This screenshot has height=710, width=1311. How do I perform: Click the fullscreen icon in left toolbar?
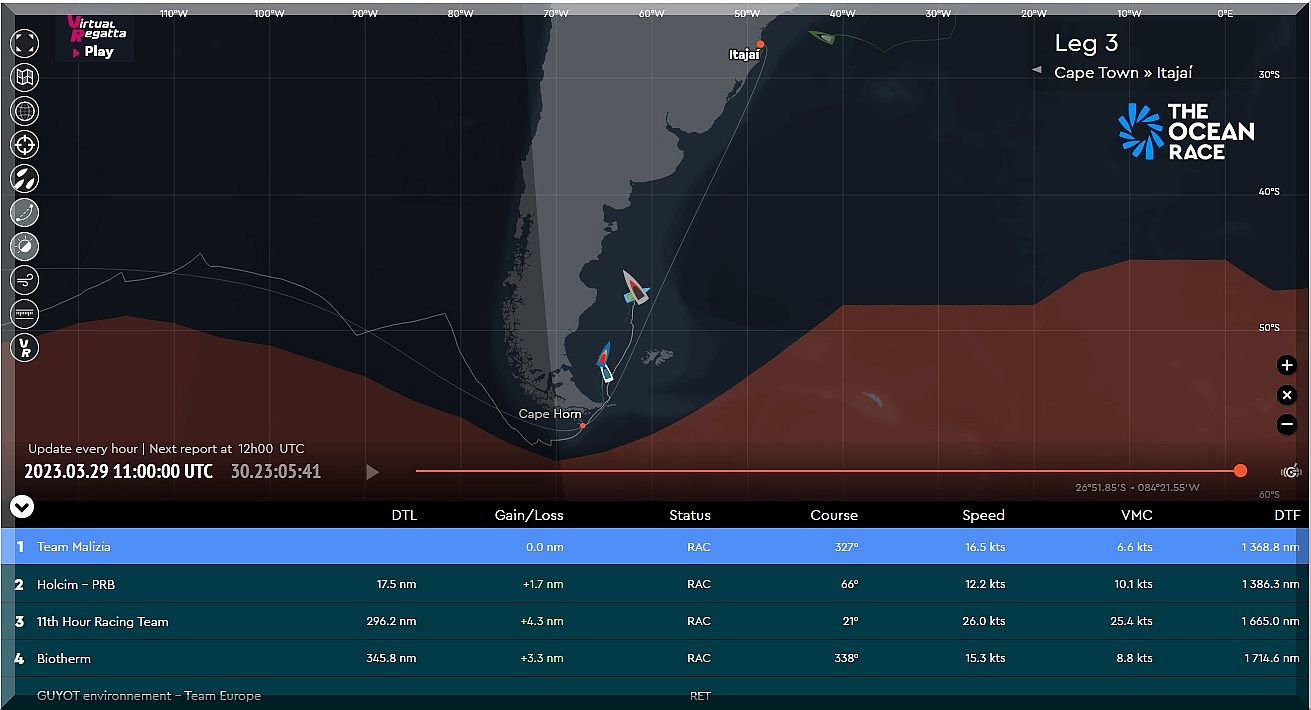[24, 43]
